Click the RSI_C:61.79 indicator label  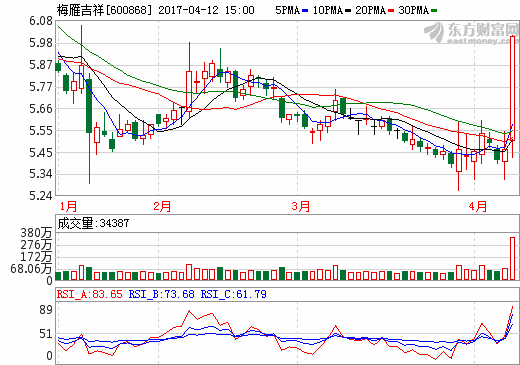(x=233, y=294)
